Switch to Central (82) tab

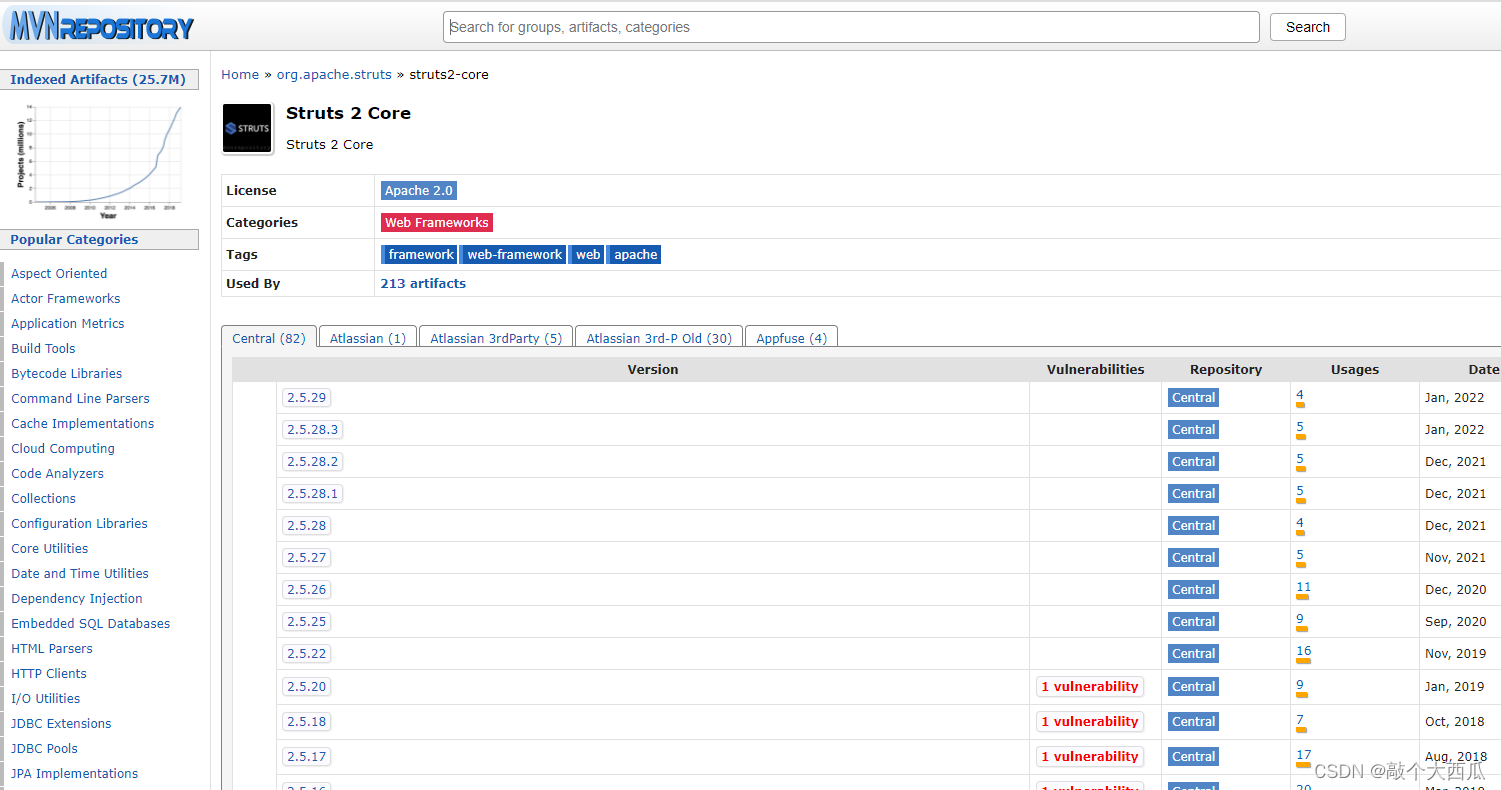tap(269, 338)
